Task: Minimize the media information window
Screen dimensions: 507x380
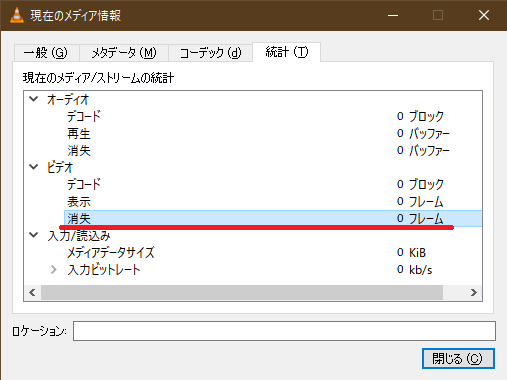Action: (393, 15)
